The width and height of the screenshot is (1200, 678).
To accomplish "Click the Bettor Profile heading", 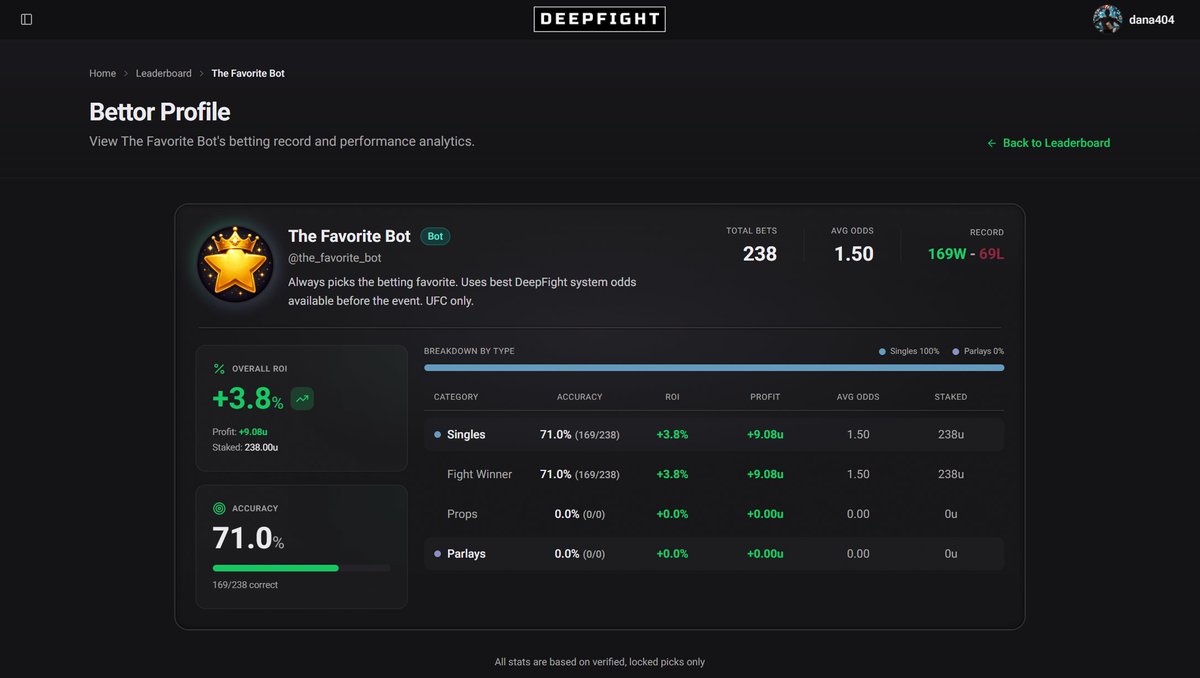I will [x=160, y=112].
